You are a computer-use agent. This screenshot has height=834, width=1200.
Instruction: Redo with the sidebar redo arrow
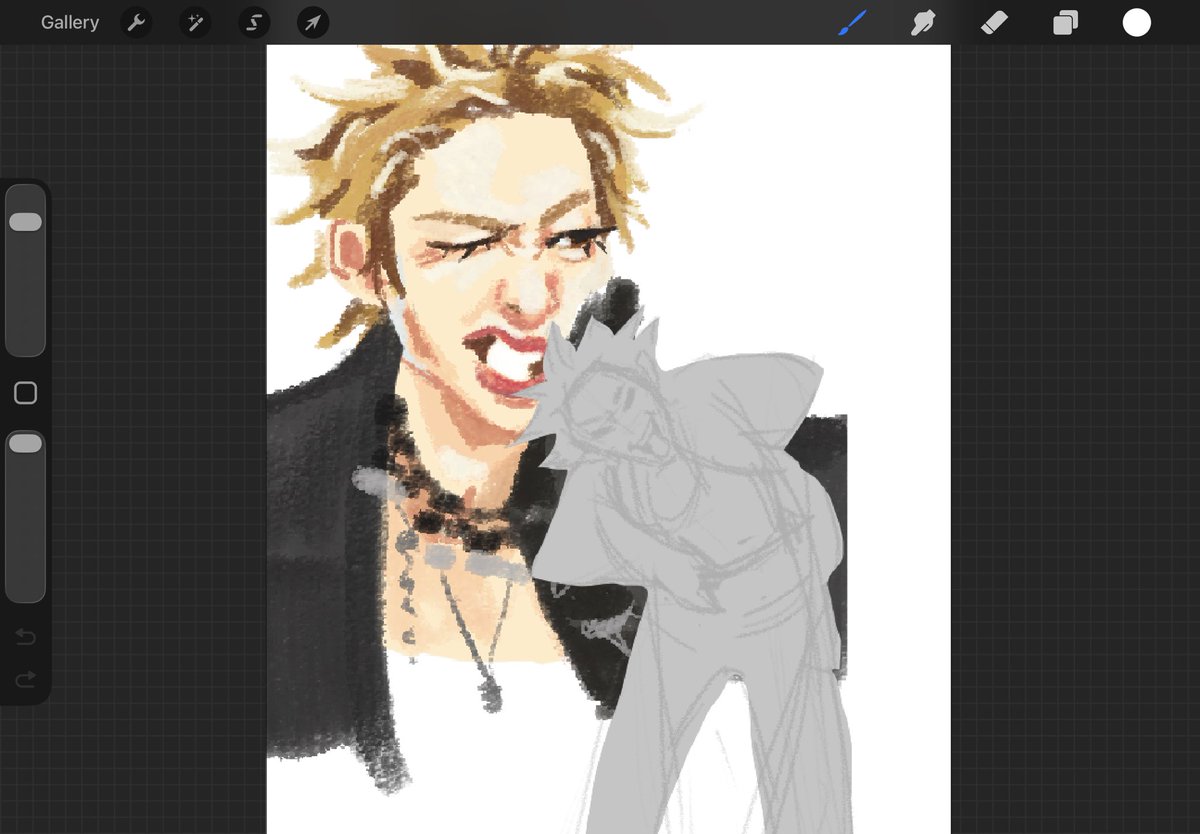coord(26,680)
